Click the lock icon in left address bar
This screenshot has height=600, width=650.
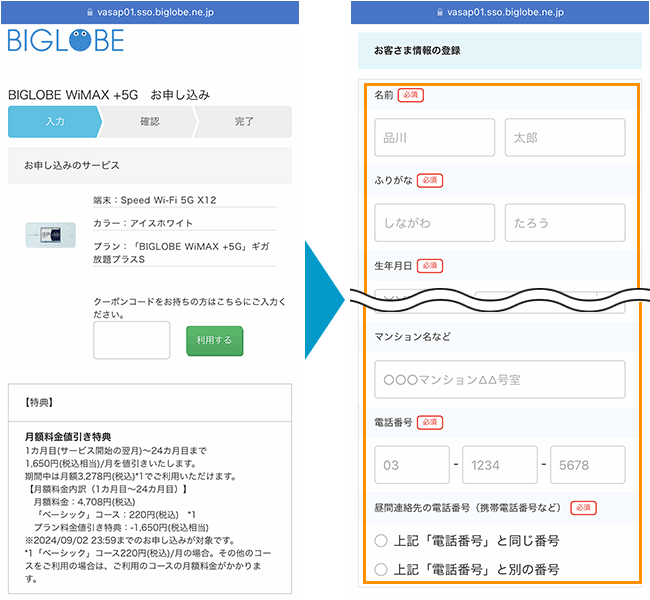pyautogui.click(x=90, y=12)
